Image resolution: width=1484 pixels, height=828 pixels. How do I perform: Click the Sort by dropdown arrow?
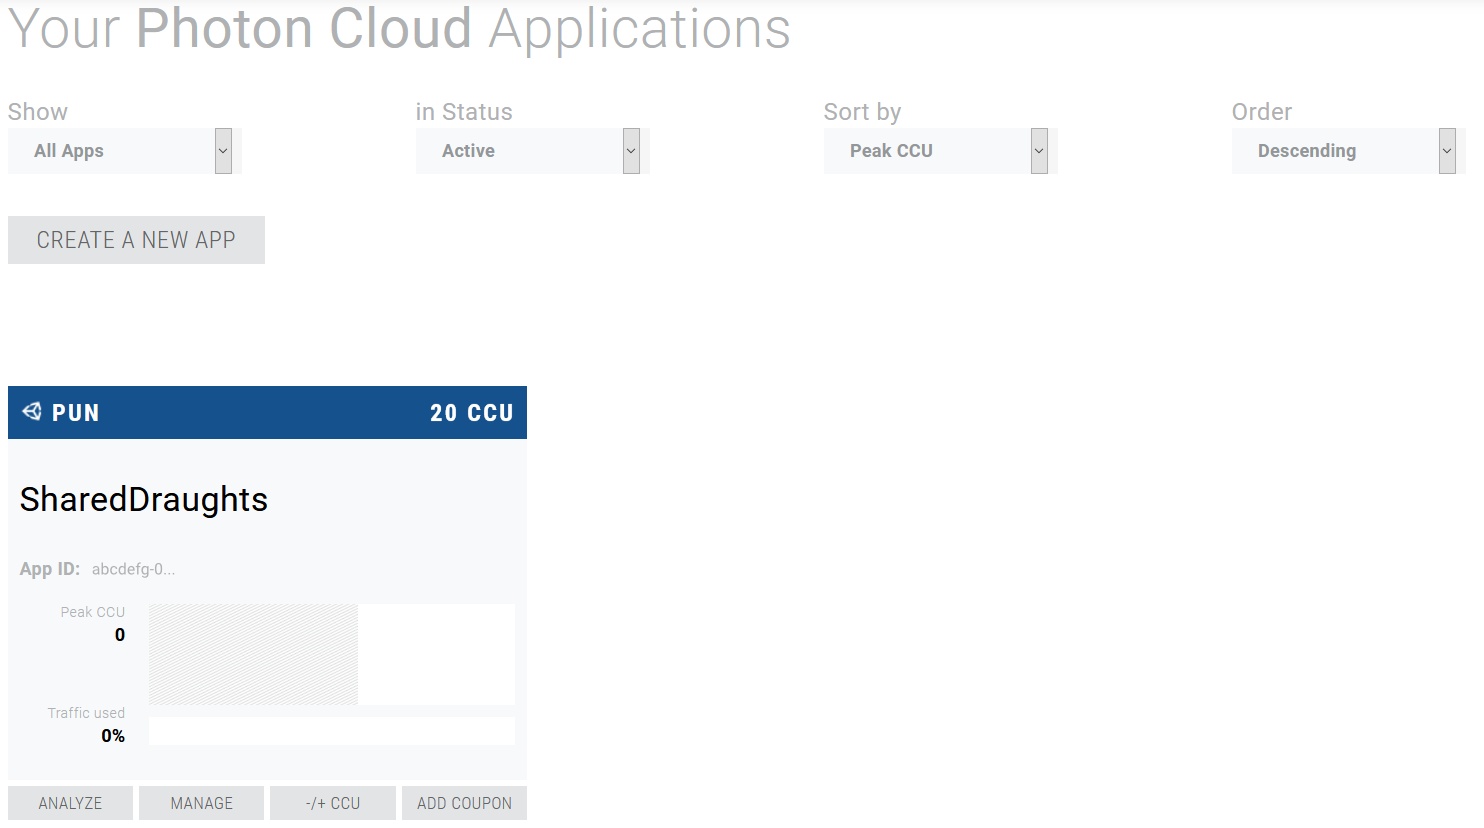(1039, 151)
